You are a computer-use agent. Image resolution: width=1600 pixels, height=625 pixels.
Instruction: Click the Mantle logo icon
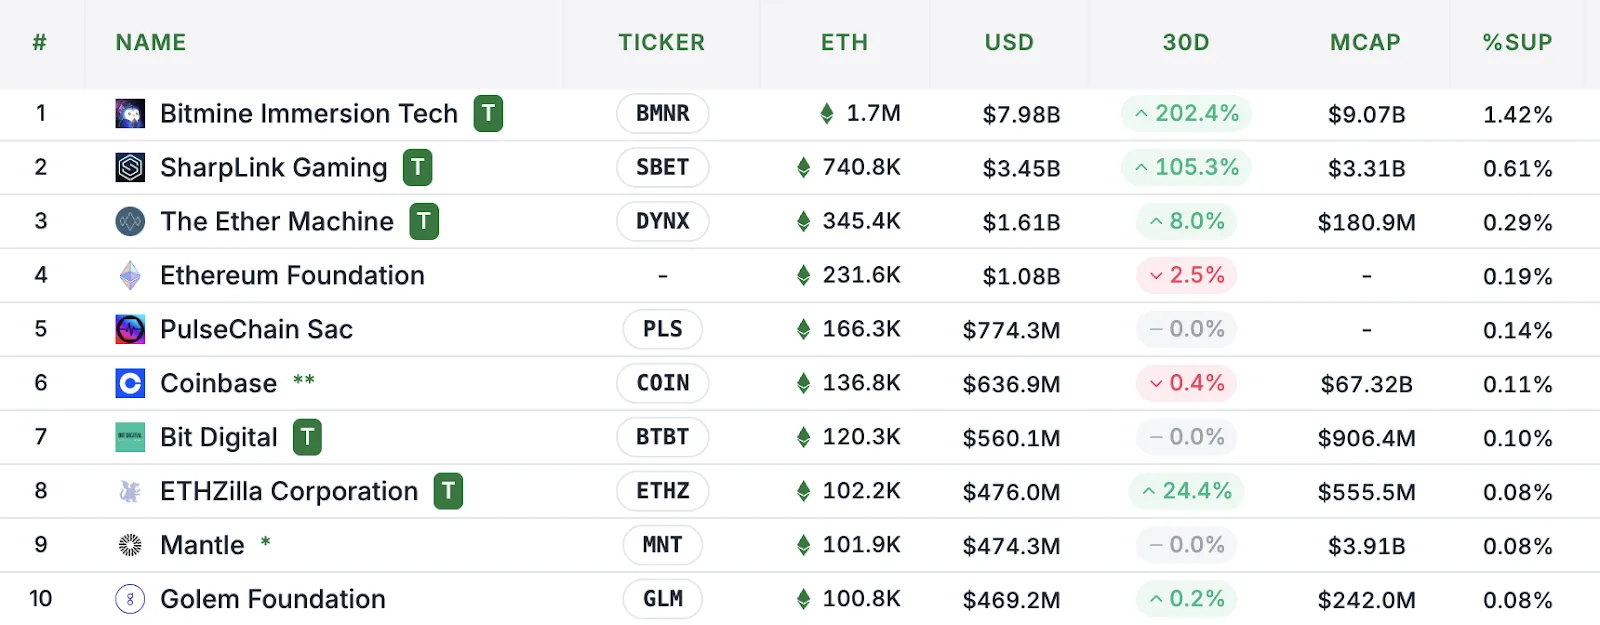129,545
